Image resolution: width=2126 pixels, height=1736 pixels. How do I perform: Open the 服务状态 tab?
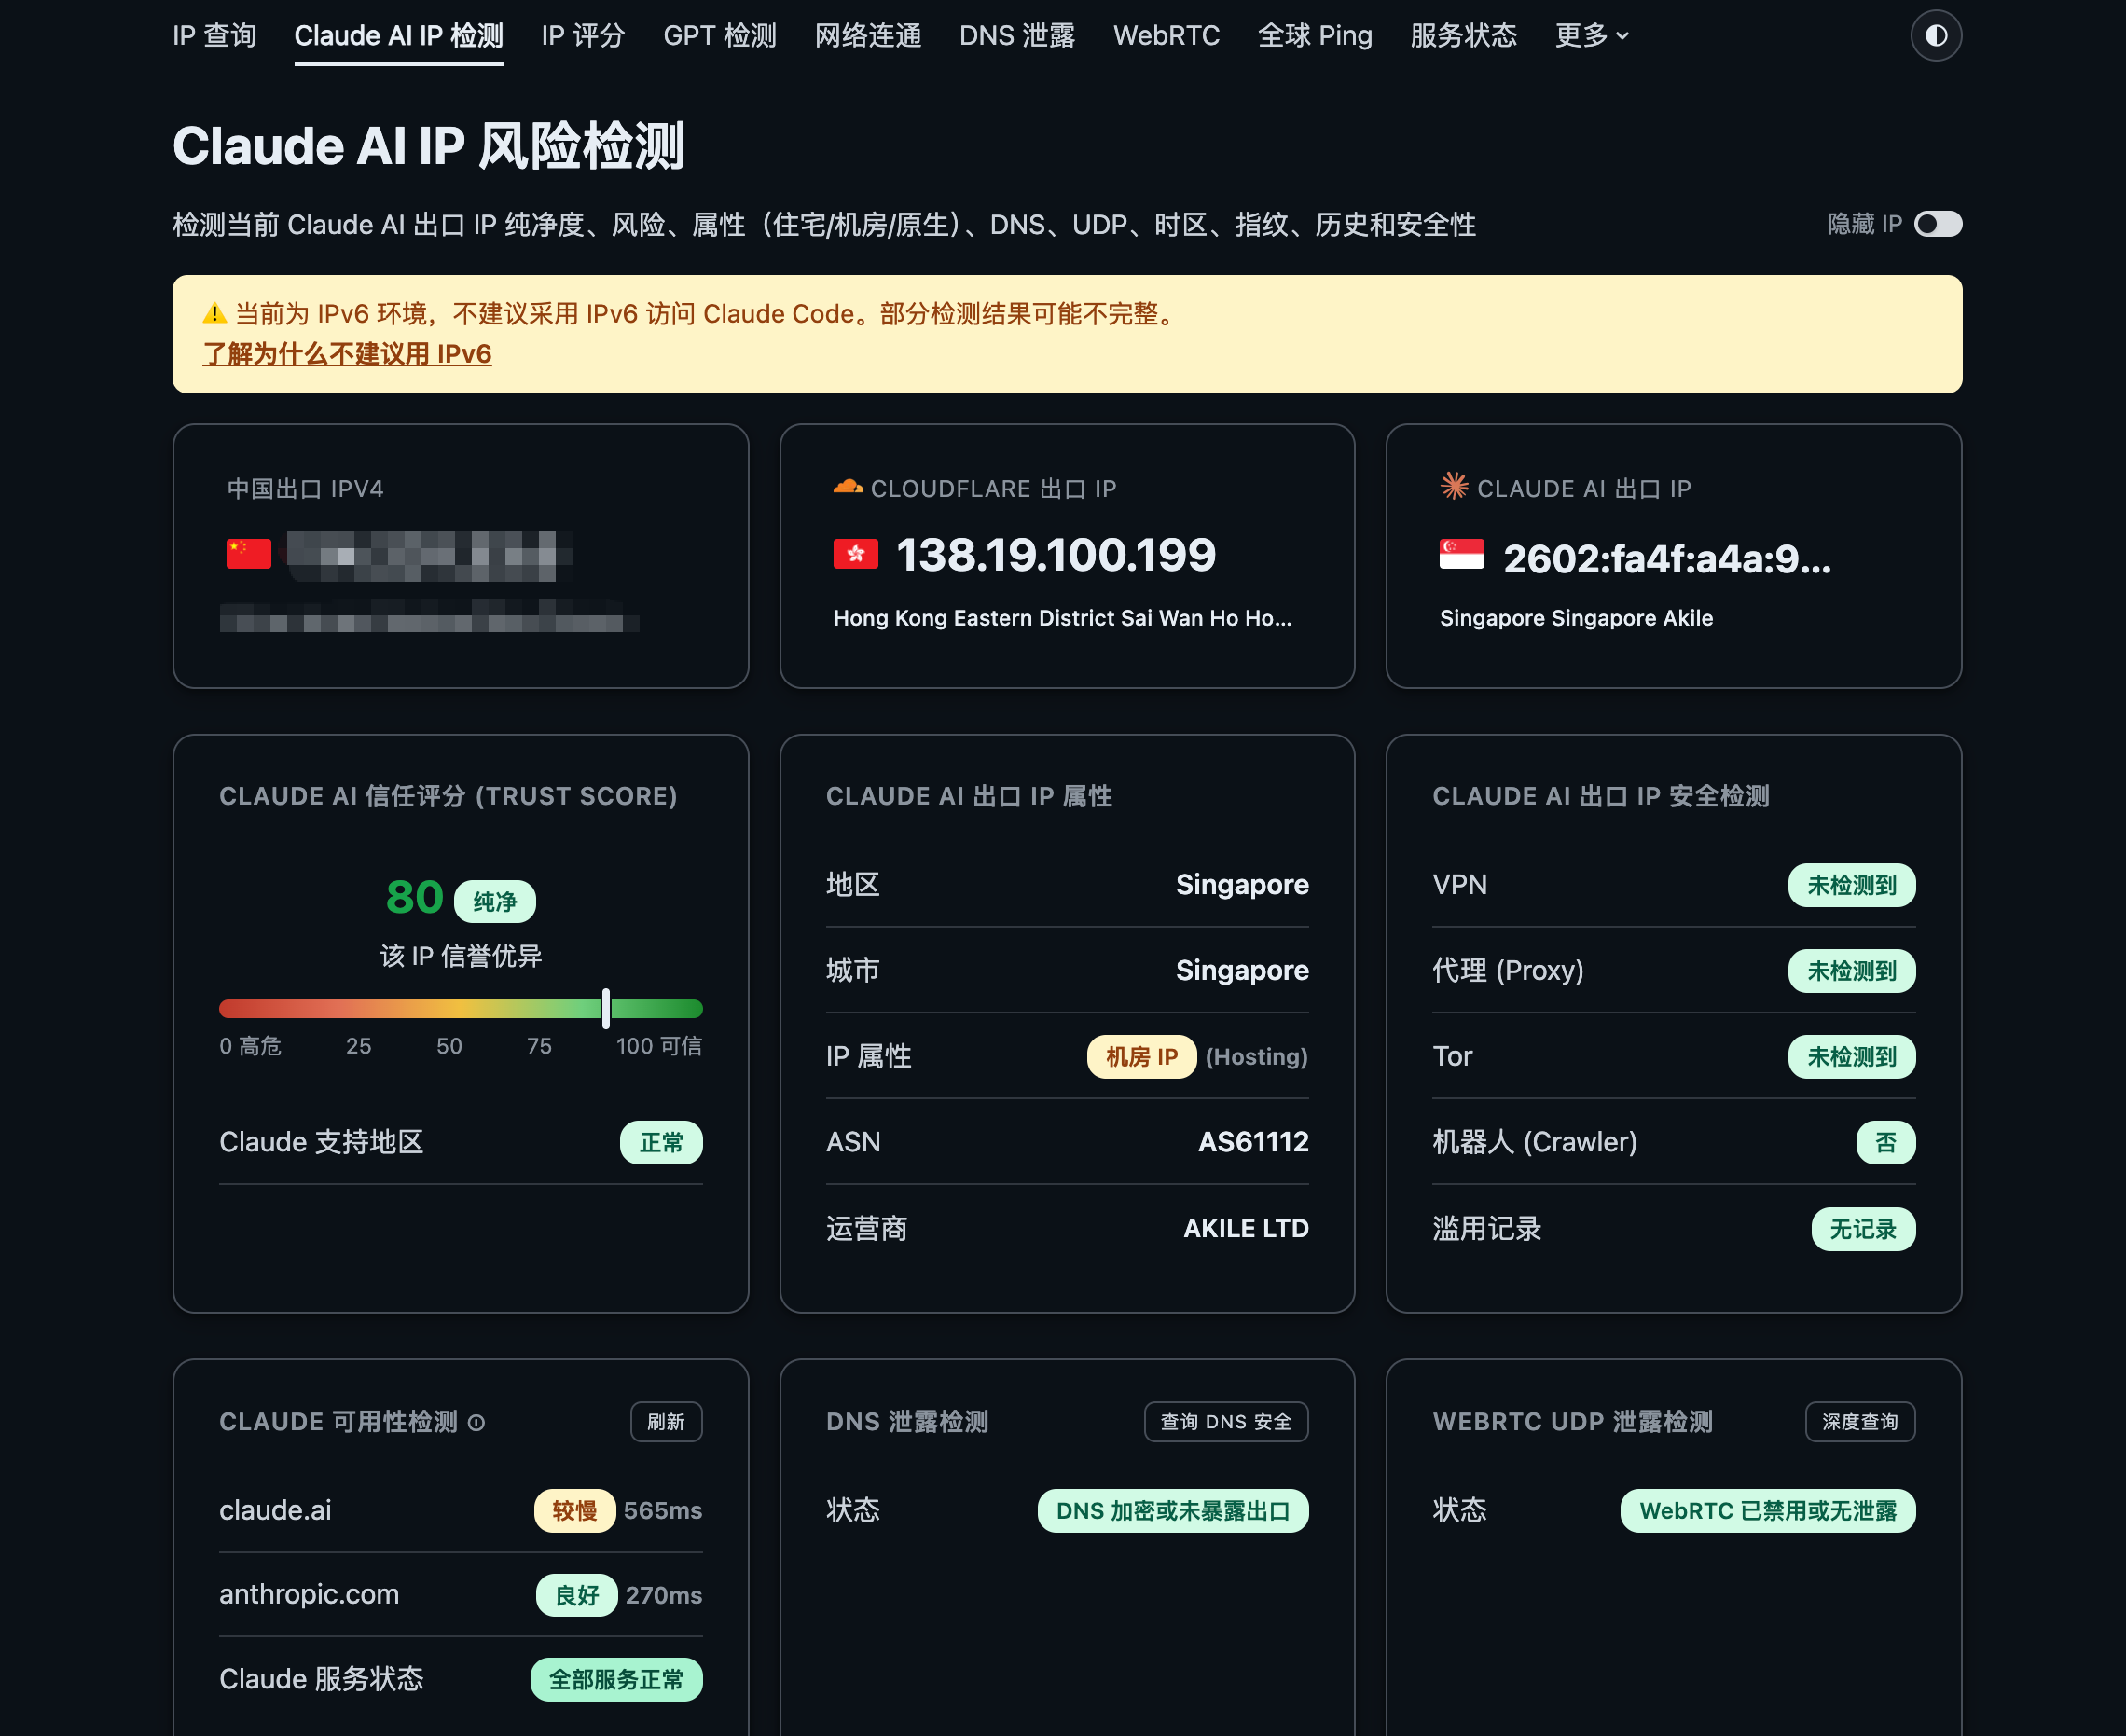click(x=1463, y=36)
